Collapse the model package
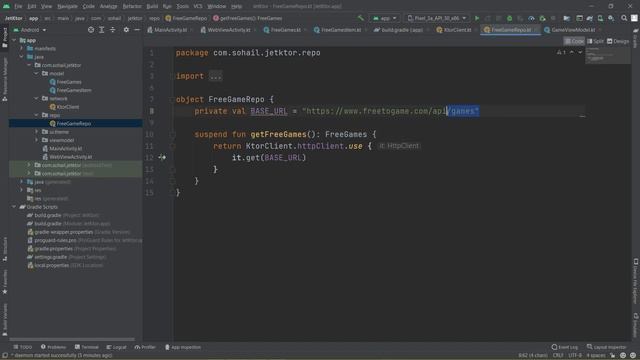This screenshot has height=360, width=640. coord(37,73)
